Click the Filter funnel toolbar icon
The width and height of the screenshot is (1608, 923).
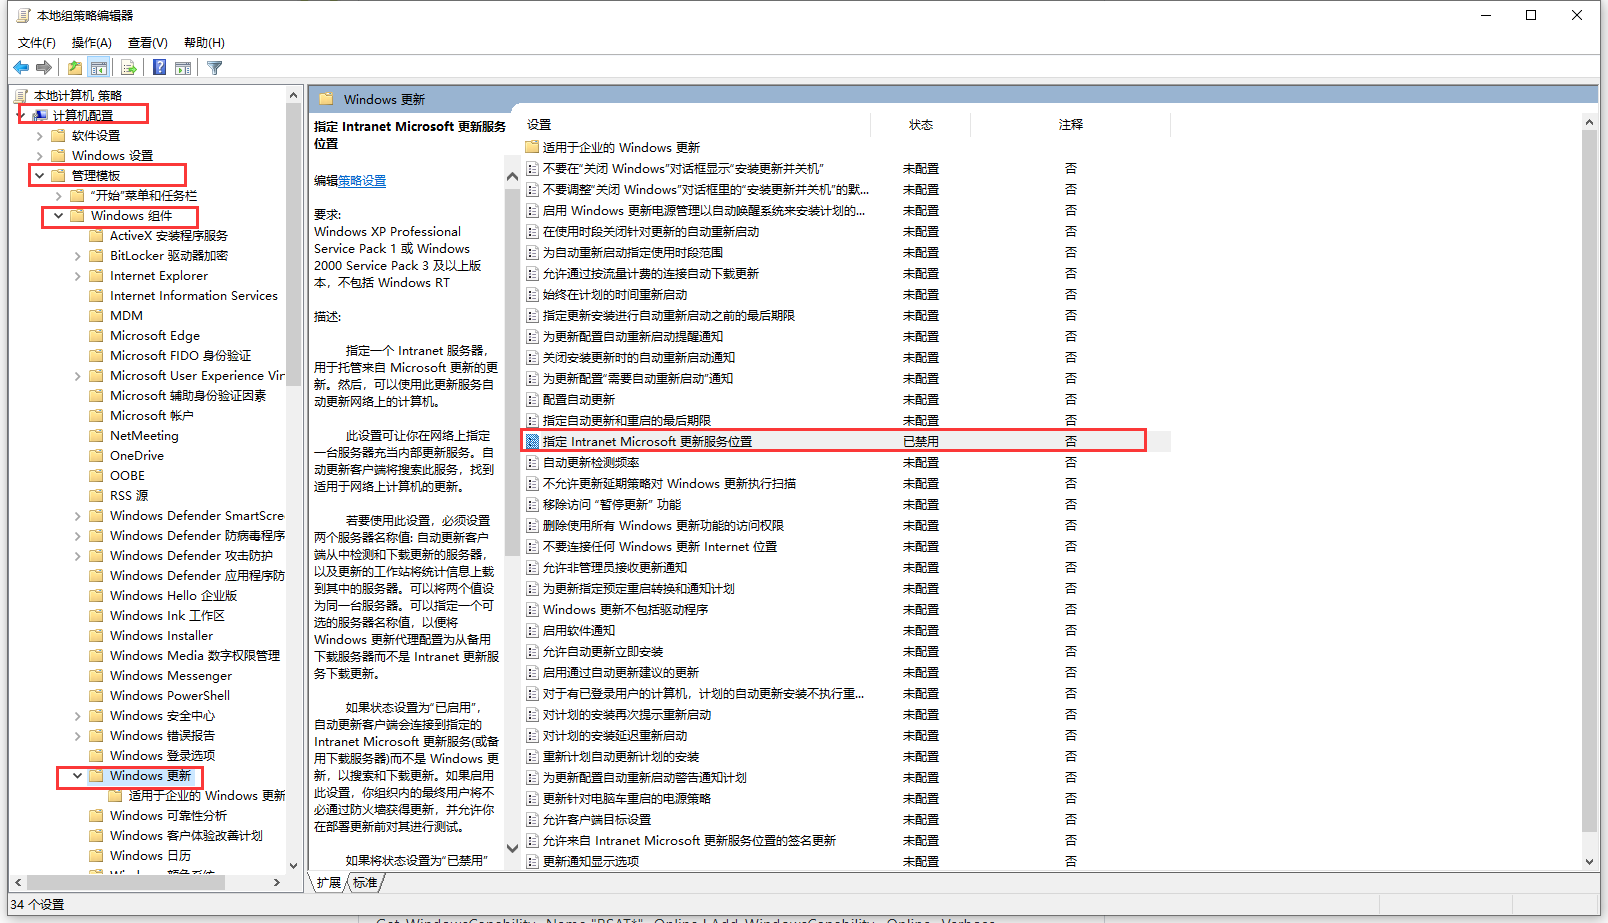(214, 68)
